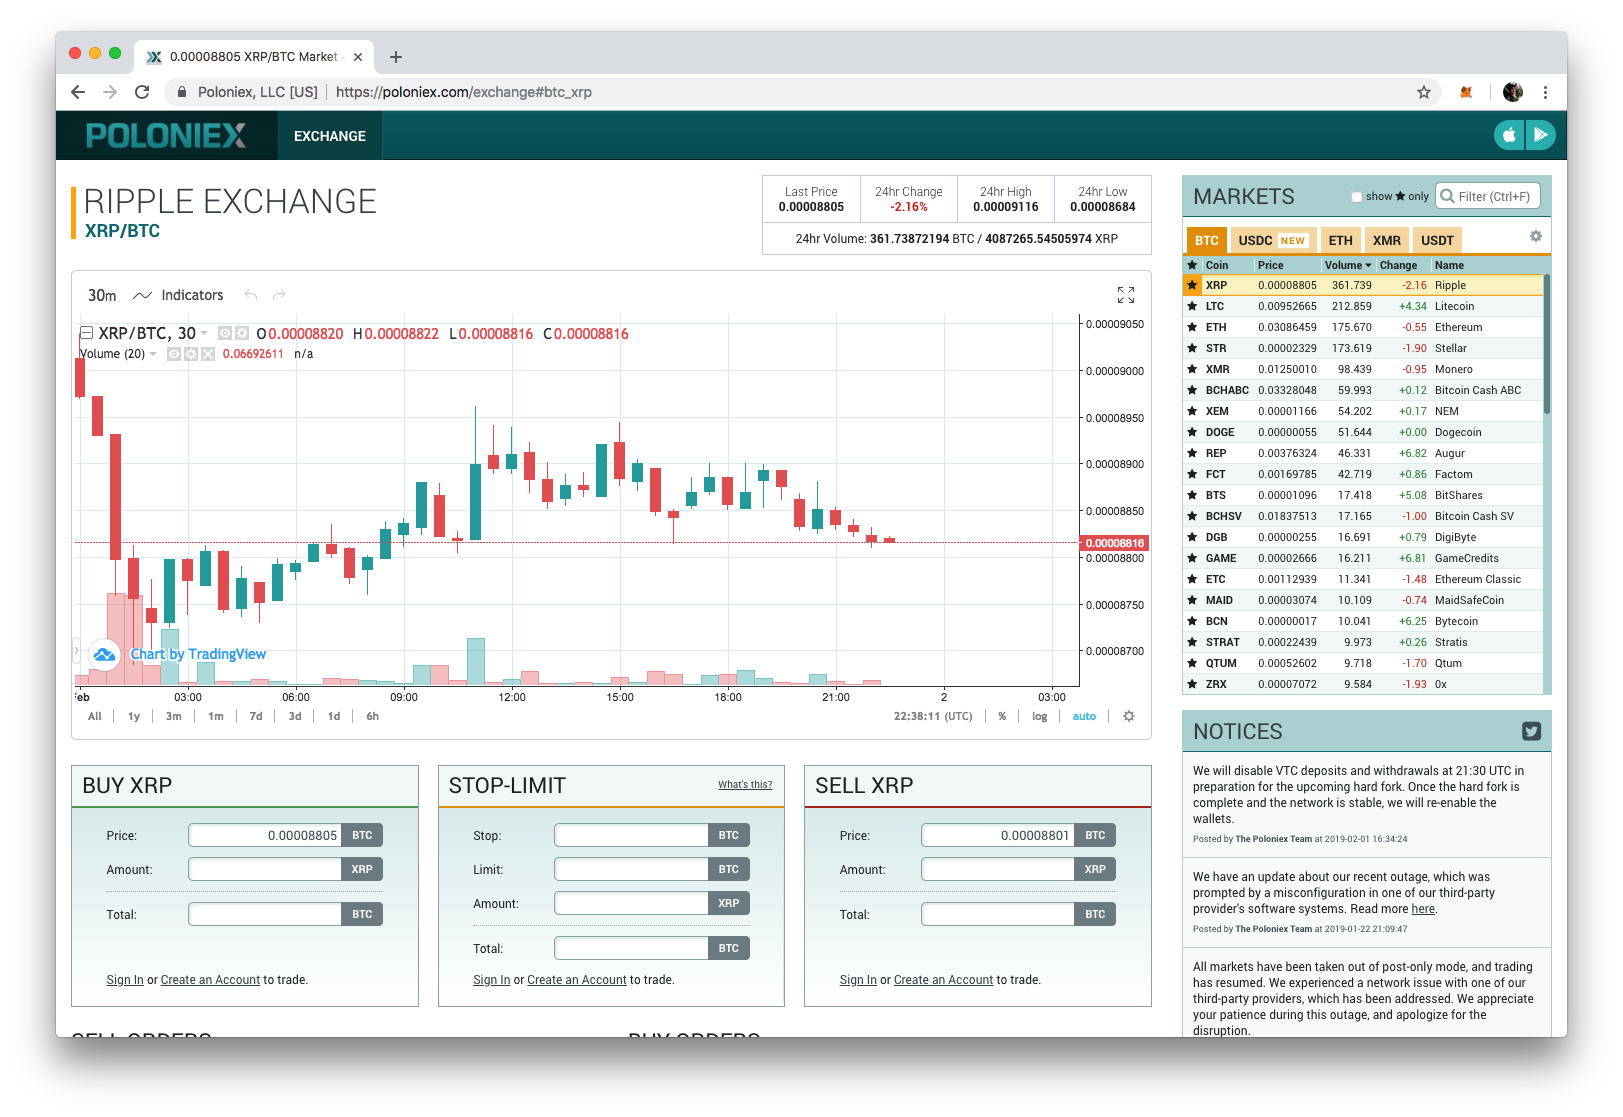Undo last chart action
Screen dimensions: 1623x1117
click(x=251, y=295)
